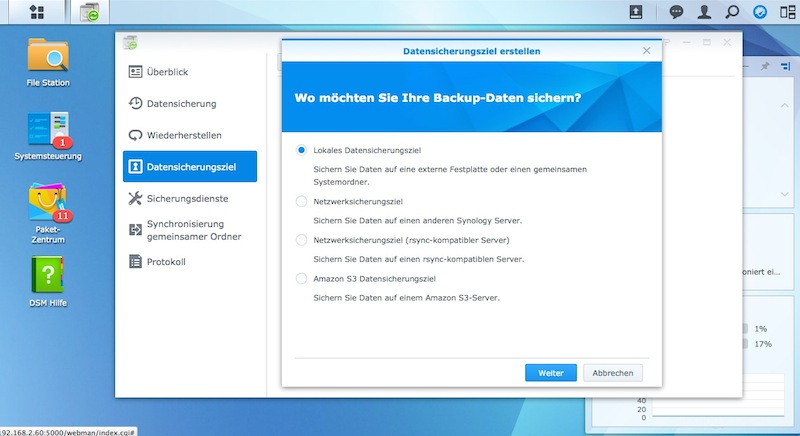This screenshot has height=436, width=800.
Task: Click text 'Sichern Sie Daten auf einen rsync-kompatiblen Server.'
Action: click(x=418, y=259)
